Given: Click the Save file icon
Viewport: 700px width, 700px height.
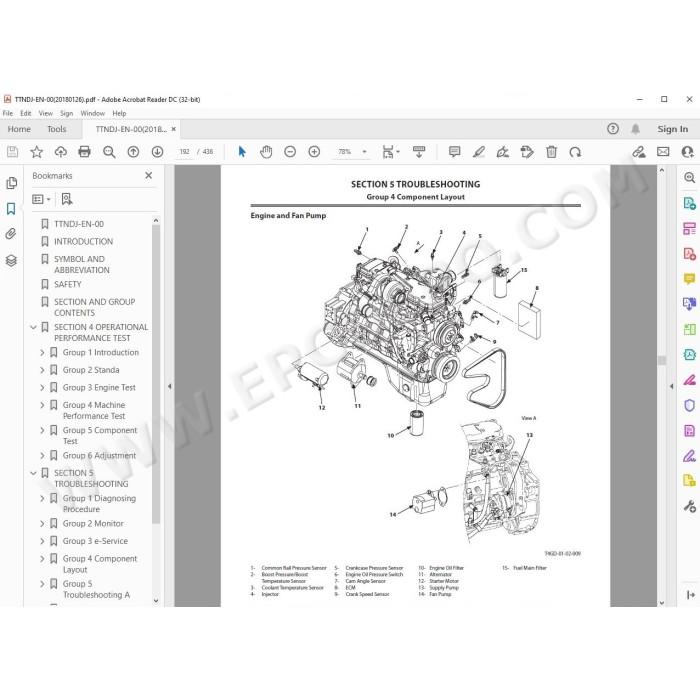Looking at the screenshot, I should pos(12,152).
